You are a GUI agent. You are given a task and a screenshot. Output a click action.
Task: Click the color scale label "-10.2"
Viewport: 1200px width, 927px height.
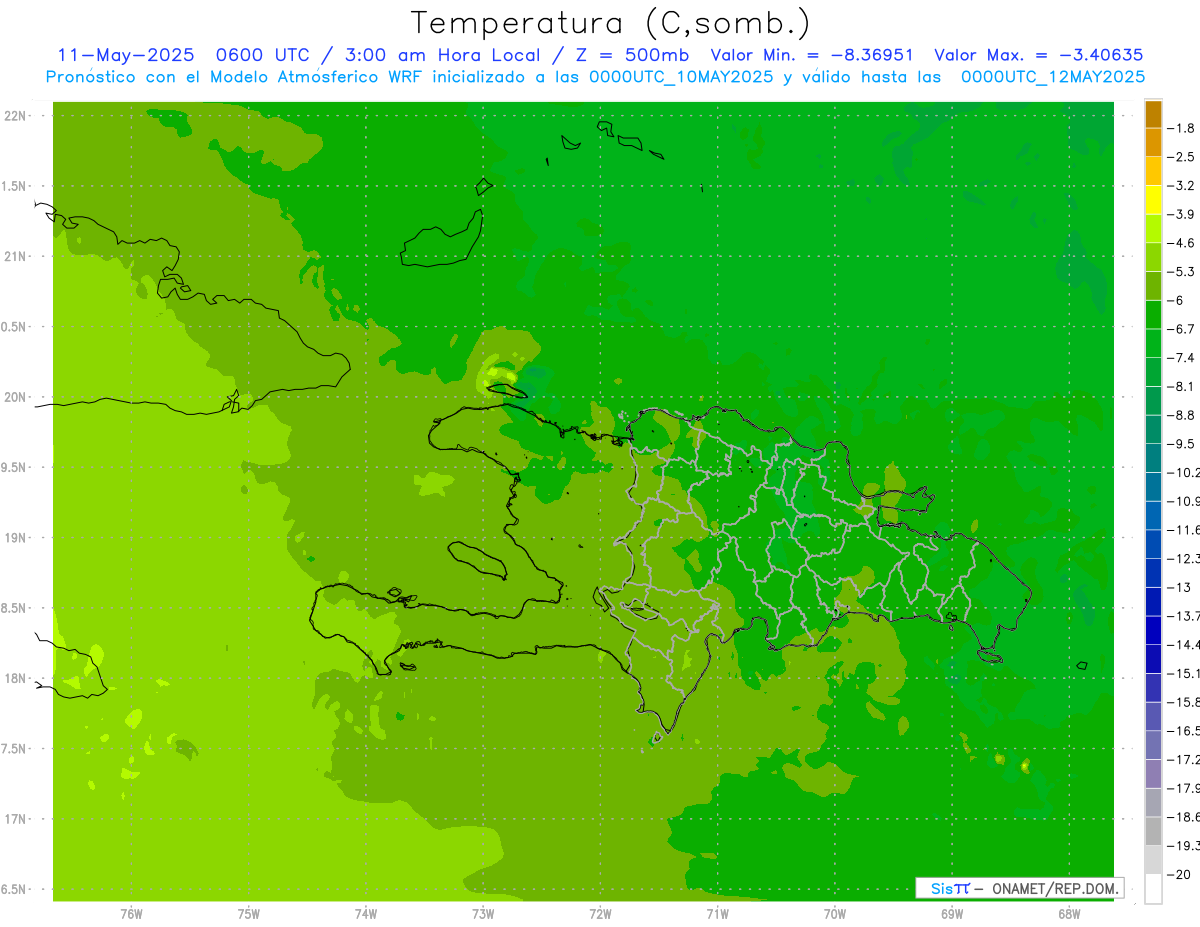pos(1184,473)
